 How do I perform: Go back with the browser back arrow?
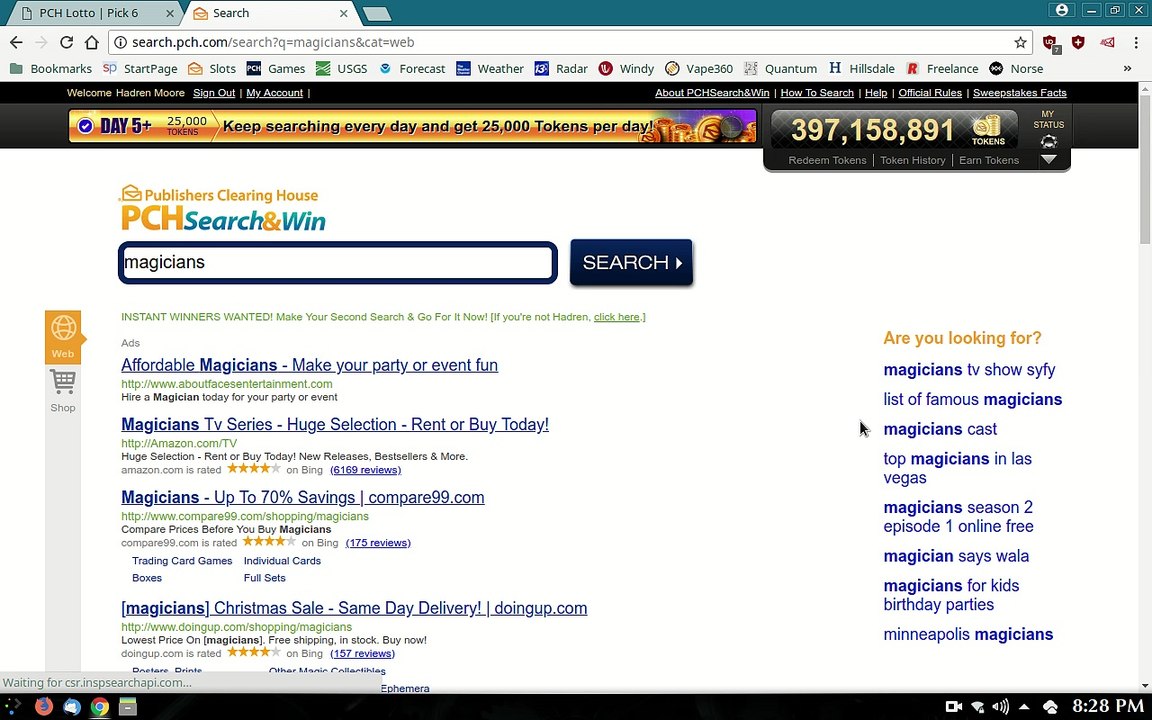[15, 42]
